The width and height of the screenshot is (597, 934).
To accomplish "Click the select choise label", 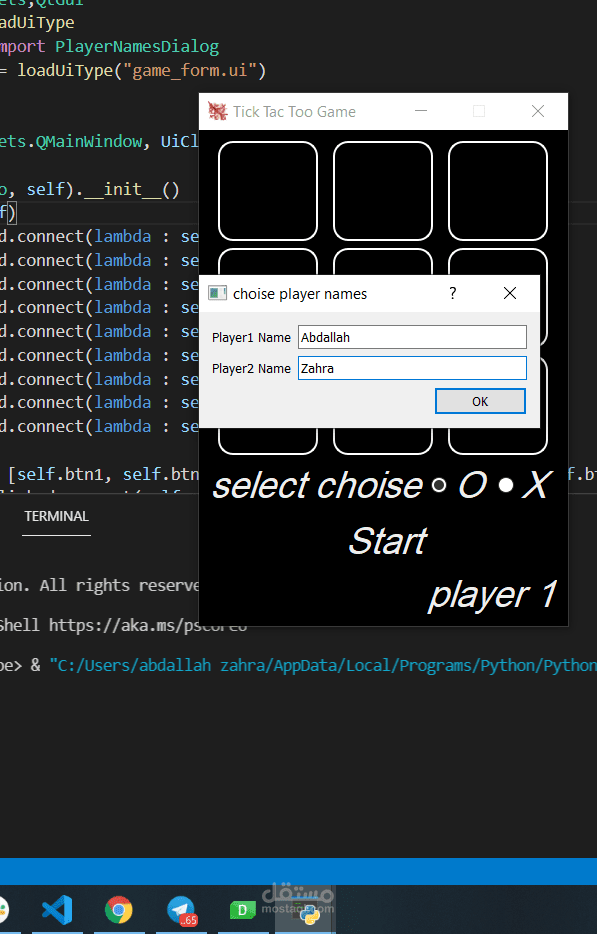I will coord(318,485).
